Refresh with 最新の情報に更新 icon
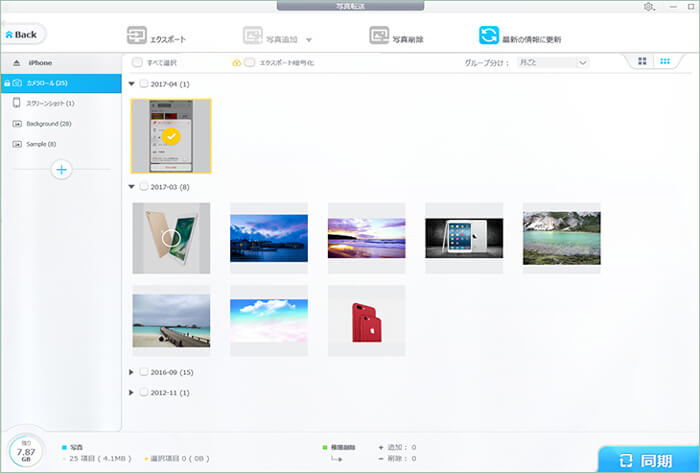This screenshot has width=700, height=473. [489, 37]
